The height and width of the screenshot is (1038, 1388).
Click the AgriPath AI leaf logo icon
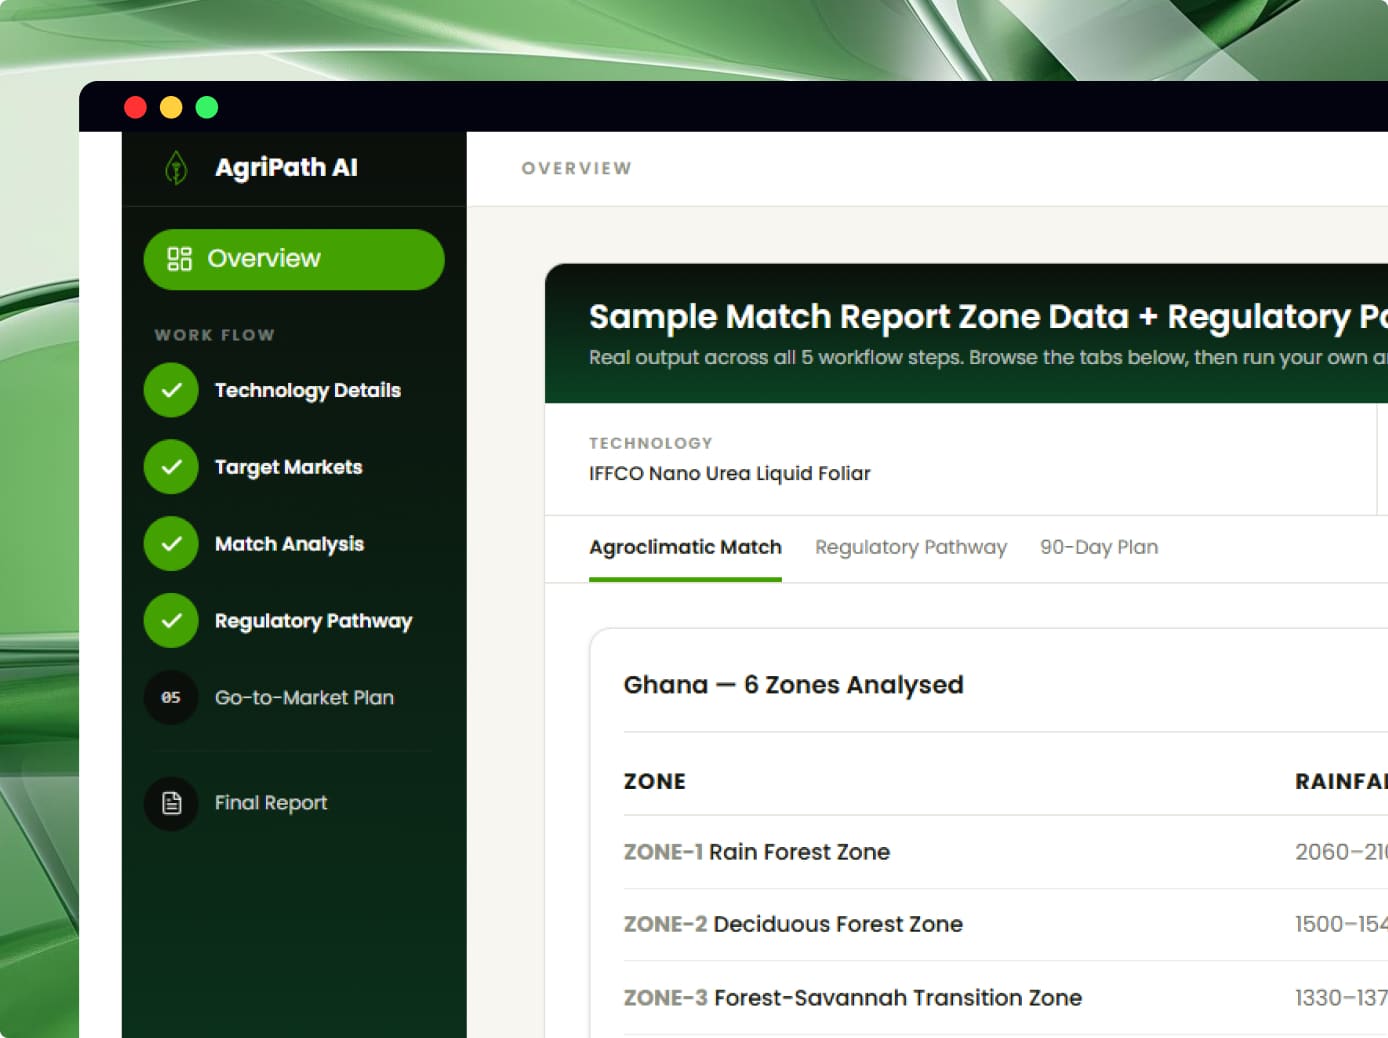[176, 168]
